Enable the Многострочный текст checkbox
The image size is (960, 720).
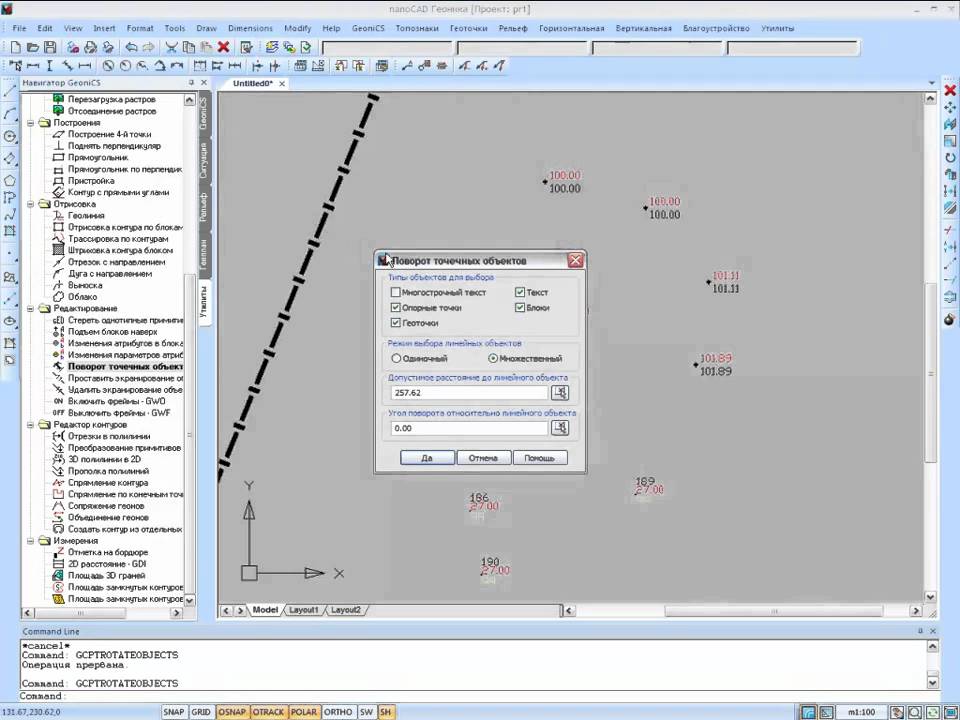(x=396, y=293)
